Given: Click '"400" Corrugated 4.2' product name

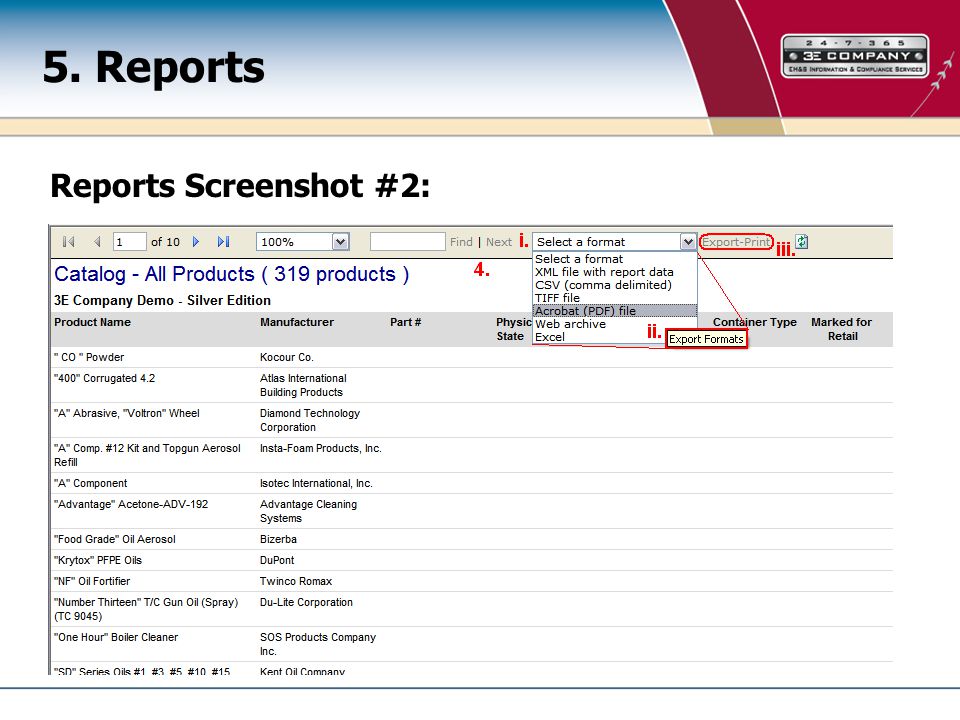Looking at the screenshot, I should (x=105, y=378).
